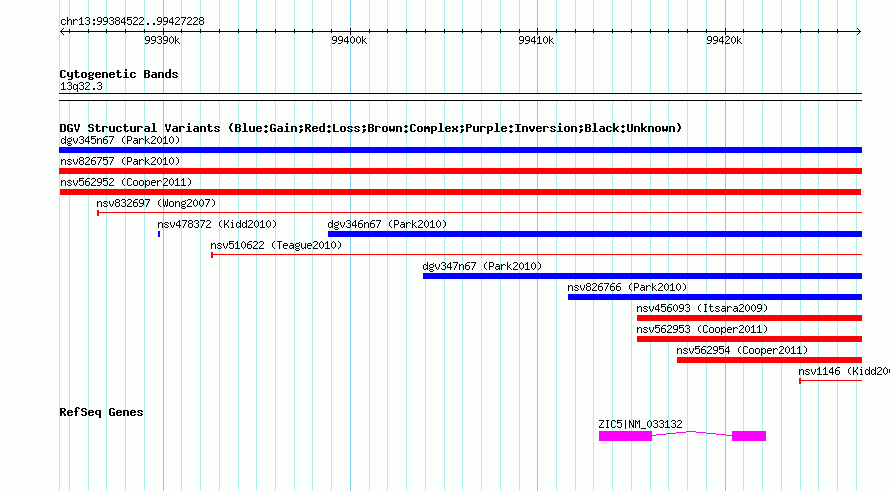
Task: Click the 13q32.3 cytogenetic band label
Action: pyautogui.click(x=81, y=86)
